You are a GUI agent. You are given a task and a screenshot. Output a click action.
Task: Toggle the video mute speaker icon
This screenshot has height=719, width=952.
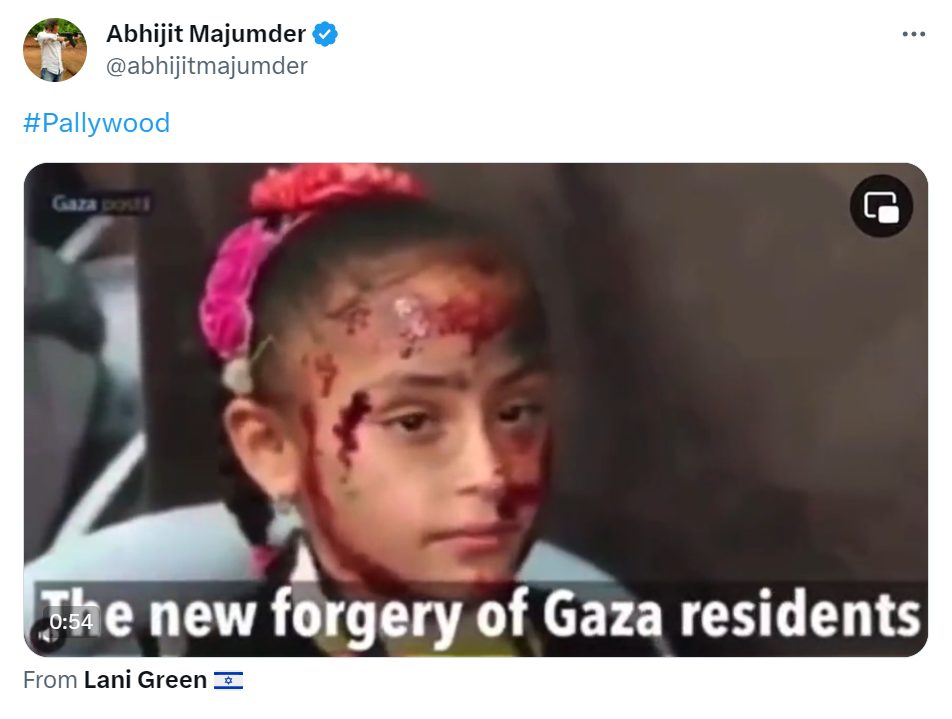pyautogui.click(x=46, y=636)
